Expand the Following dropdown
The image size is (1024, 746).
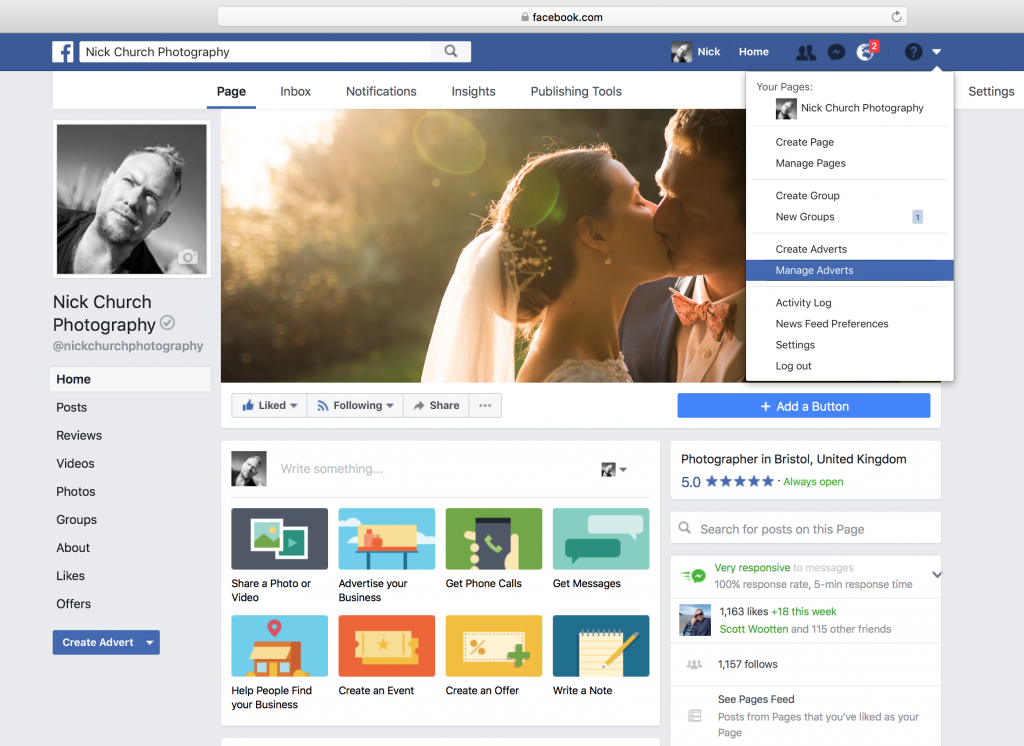click(355, 406)
